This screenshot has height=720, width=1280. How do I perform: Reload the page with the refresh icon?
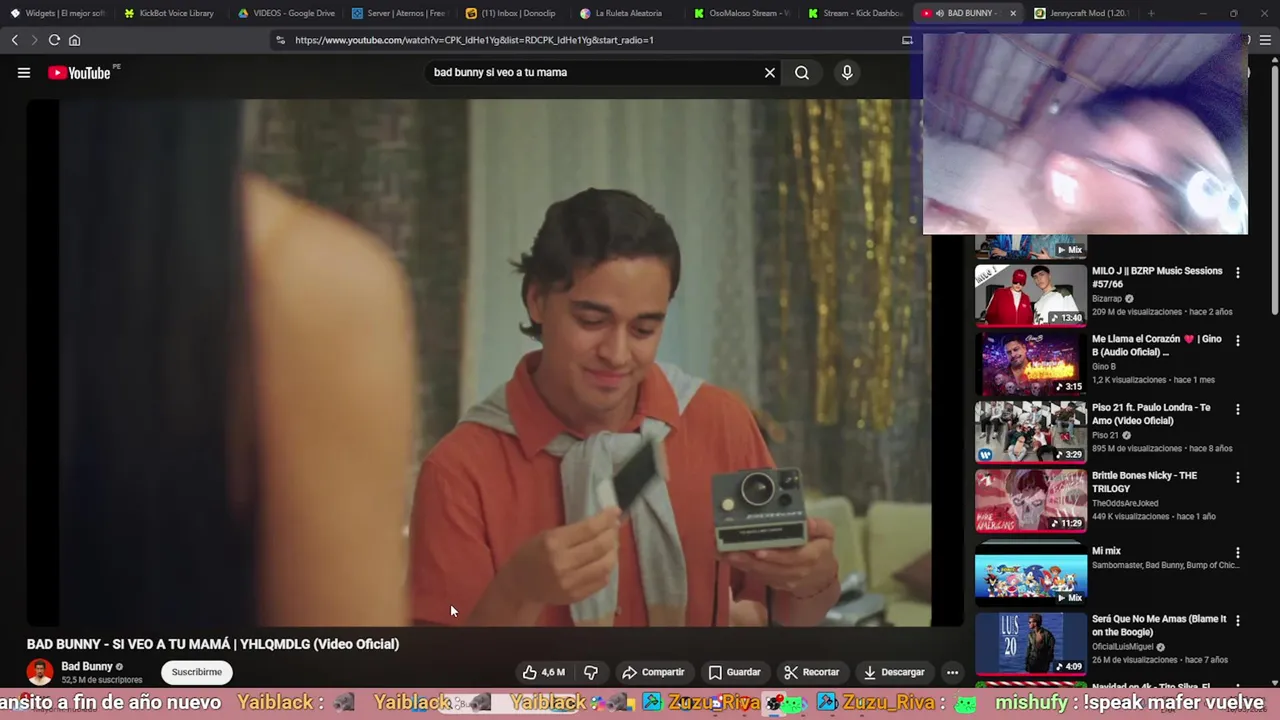(54, 40)
